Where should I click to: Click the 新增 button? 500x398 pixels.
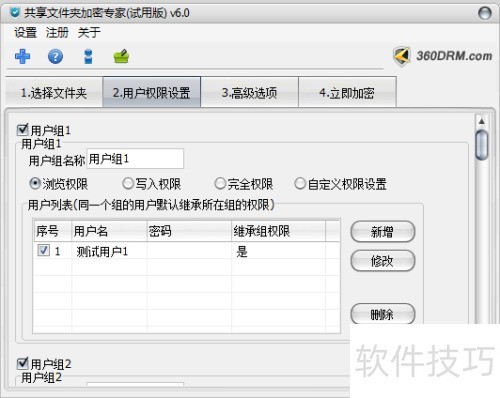click(383, 231)
